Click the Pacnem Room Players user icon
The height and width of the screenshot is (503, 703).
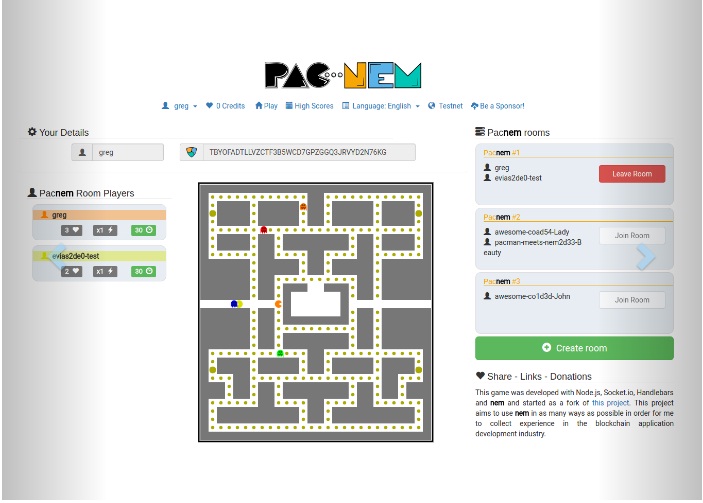32,193
